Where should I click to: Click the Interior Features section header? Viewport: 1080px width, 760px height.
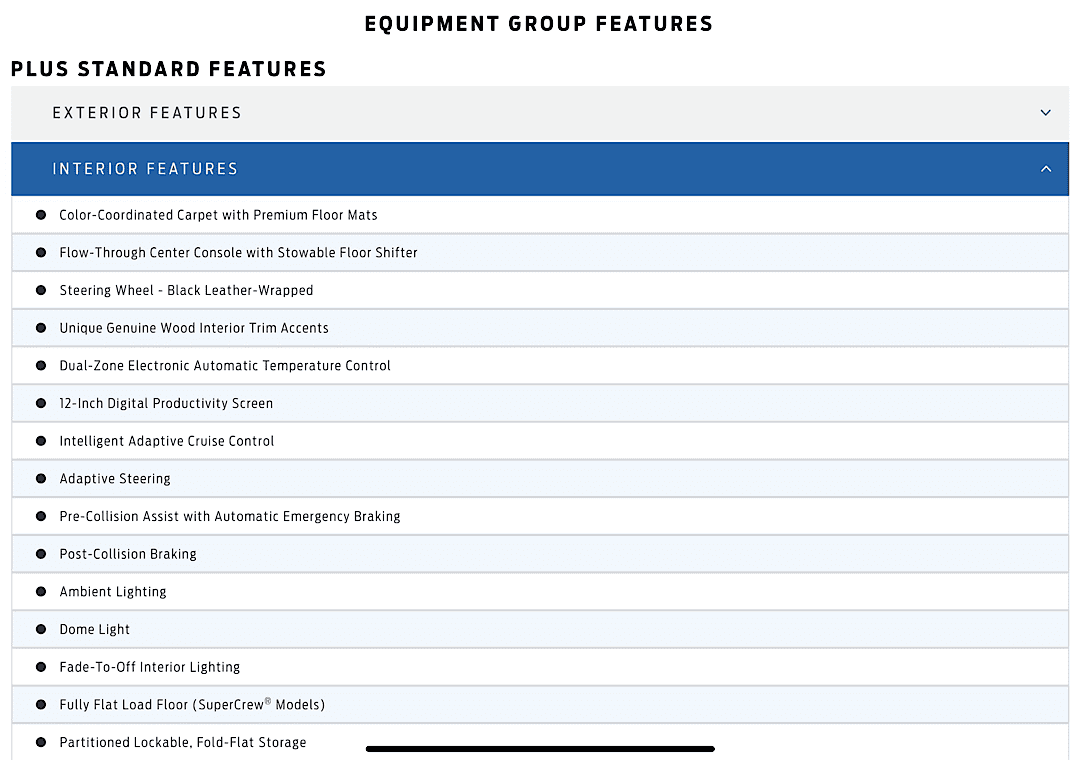pyautogui.click(x=145, y=169)
